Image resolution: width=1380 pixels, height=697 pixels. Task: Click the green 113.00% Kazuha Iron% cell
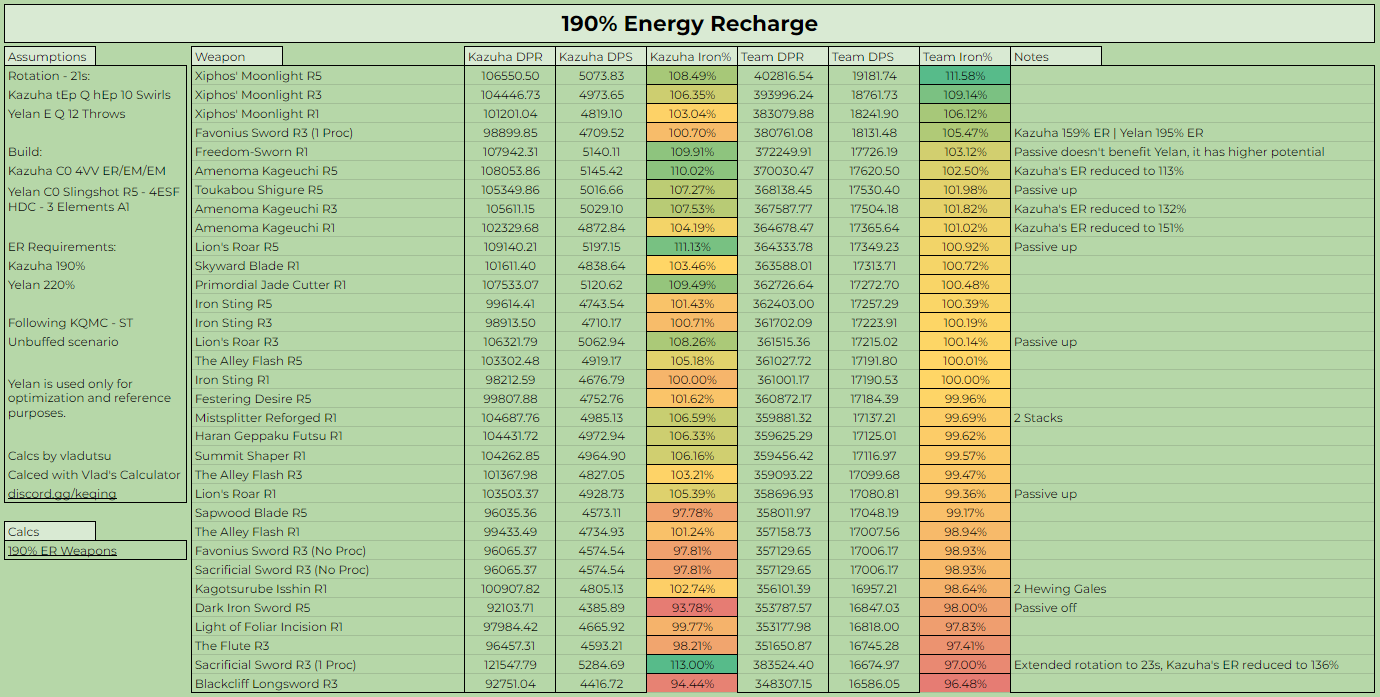point(691,665)
